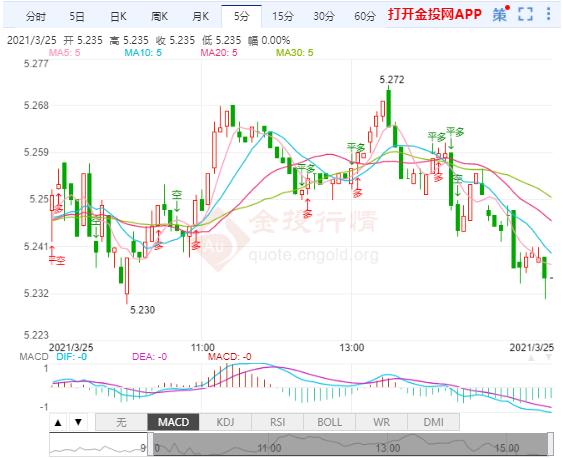
Task: Click the 5.230 low price marker
Action: (142, 310)
